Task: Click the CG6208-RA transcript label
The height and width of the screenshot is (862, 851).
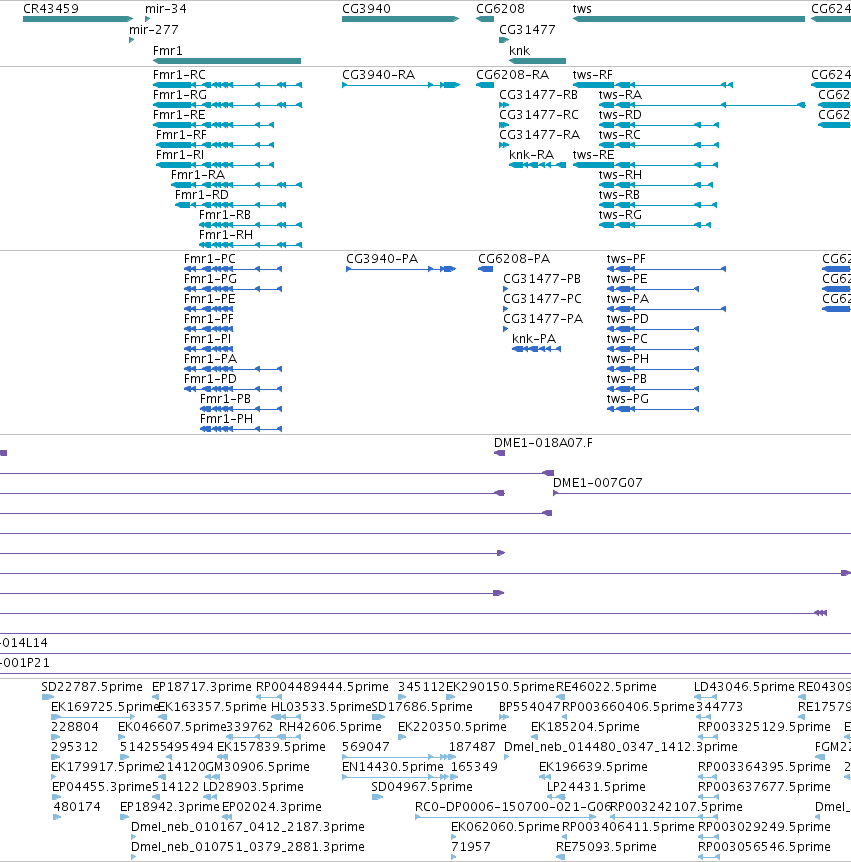Action: pos(512,75)
